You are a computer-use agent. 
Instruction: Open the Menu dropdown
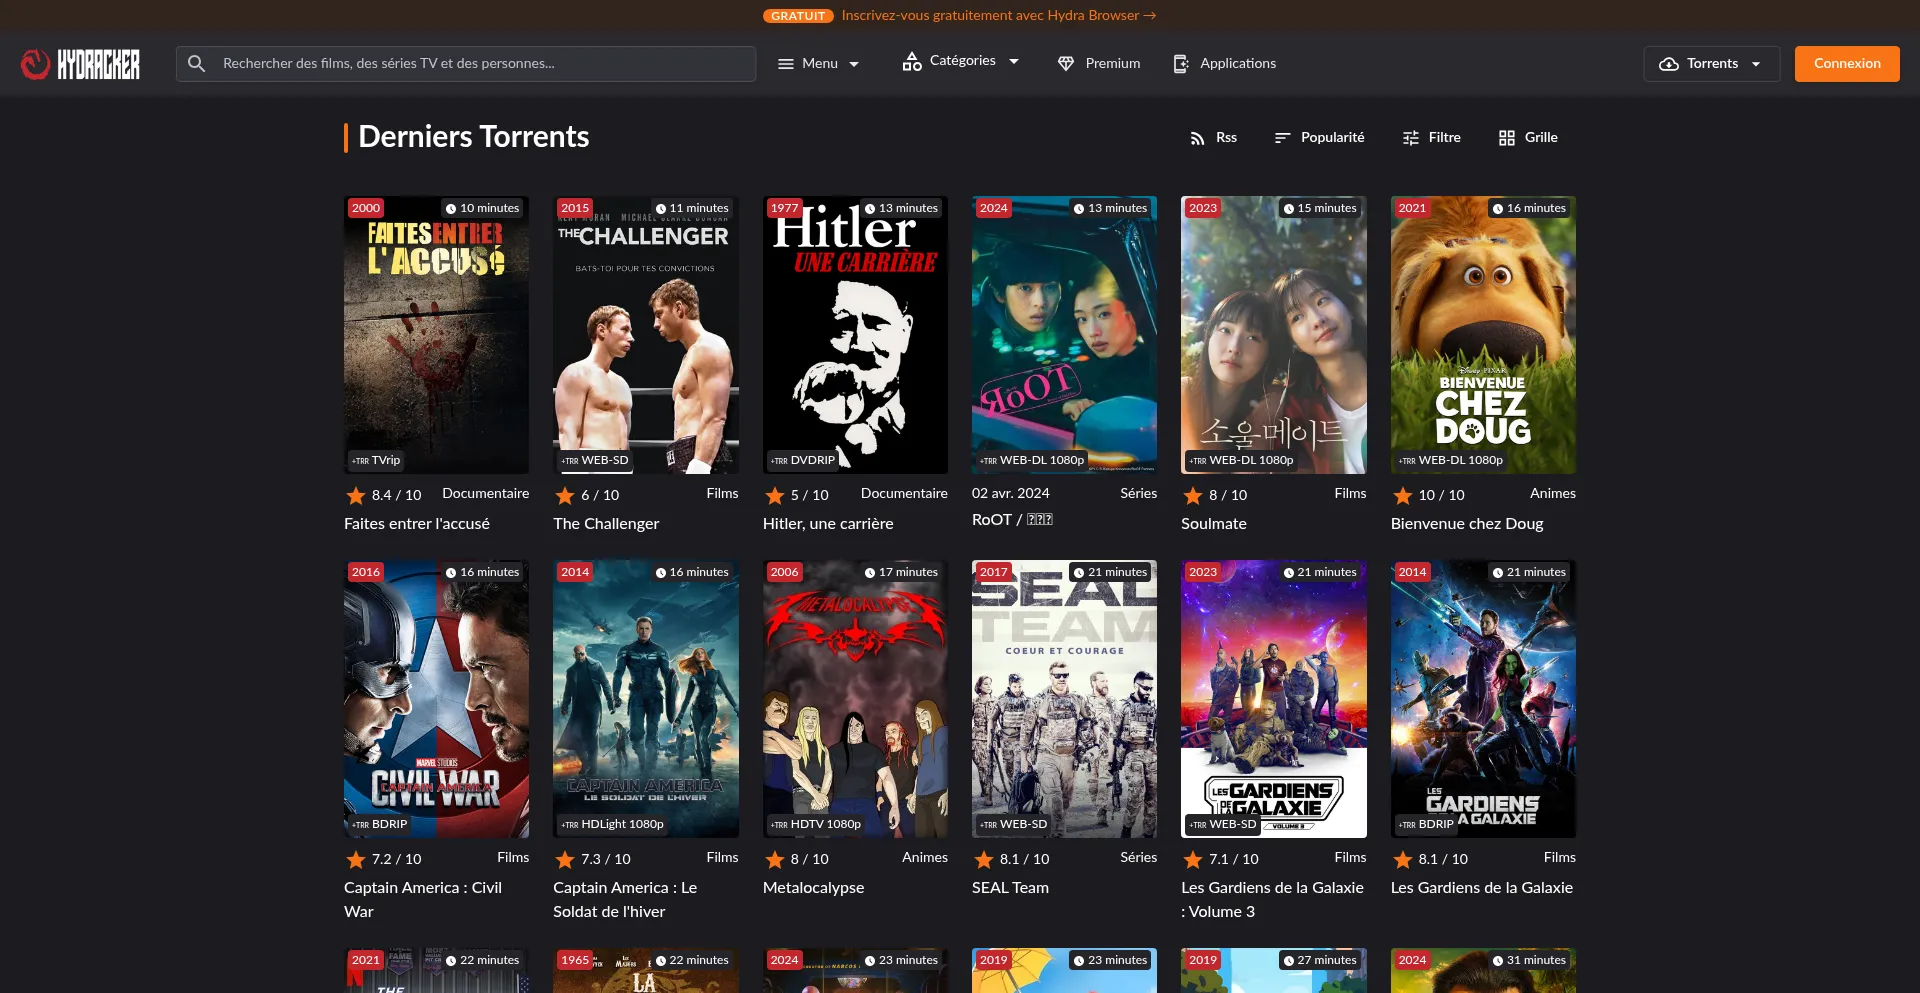point(819,64)
